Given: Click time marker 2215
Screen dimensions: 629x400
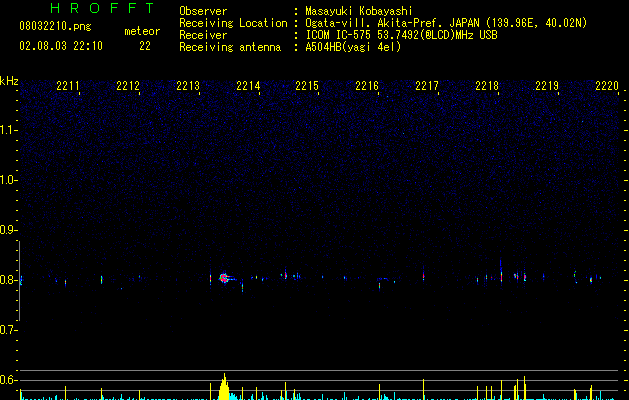Looking at the screenshot, I should (x=307, y=85).
